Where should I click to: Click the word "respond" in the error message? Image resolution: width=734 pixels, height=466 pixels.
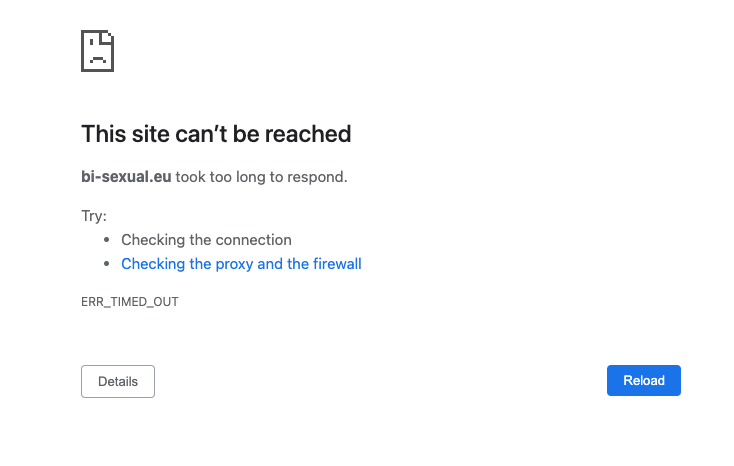tap(318, 177)
